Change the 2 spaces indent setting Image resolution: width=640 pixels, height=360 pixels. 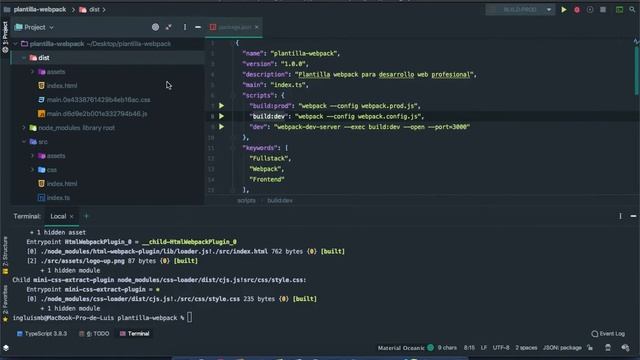click(526, 348)
